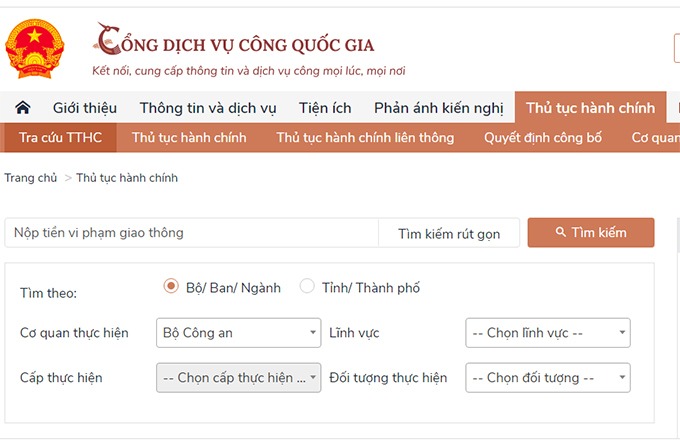
Task: Expand the Chọn đối tượng dropdown
Action: click(x=548, y=378)
